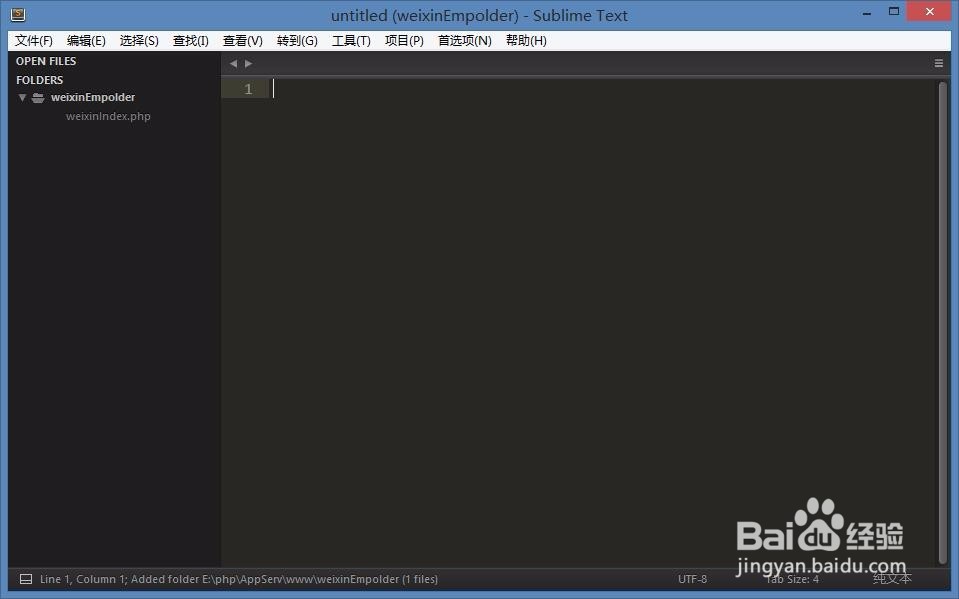Viewport: 959px width, 599px height.
Task: Open the Tab Size: 4 menu
Action: click(792, 578)
